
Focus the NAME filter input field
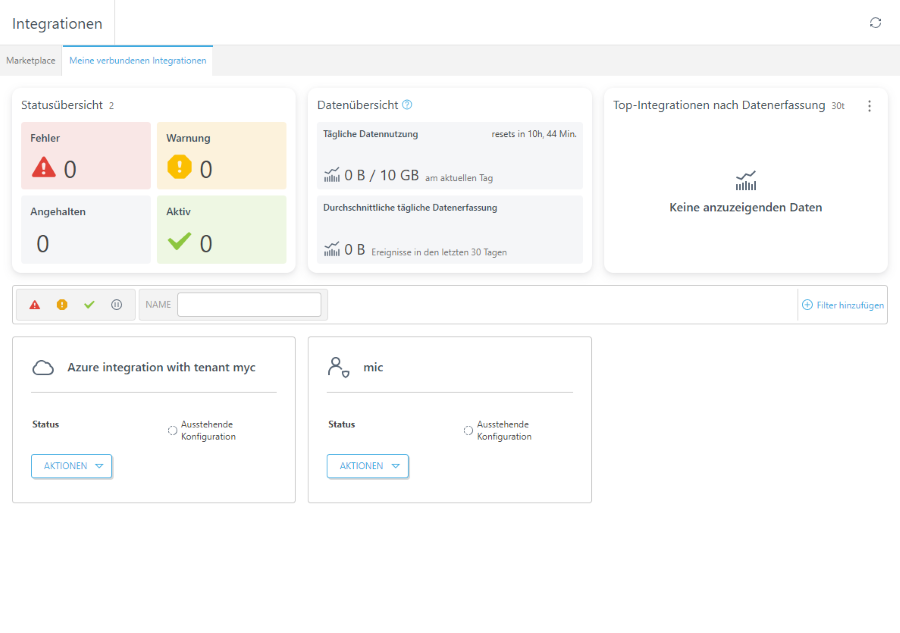(x=249, y=305)
